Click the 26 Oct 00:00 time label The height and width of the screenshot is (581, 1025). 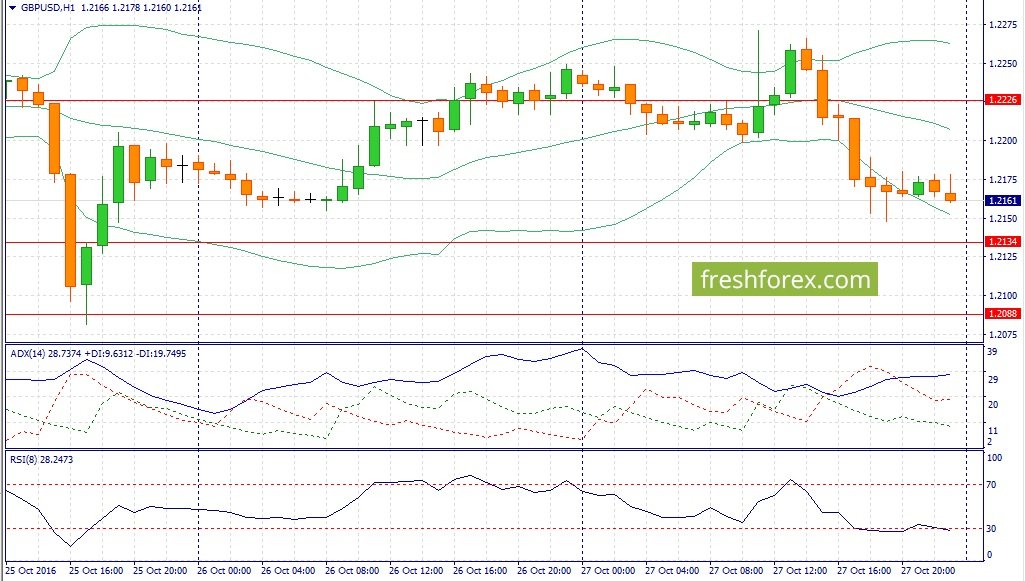(224, 571)
